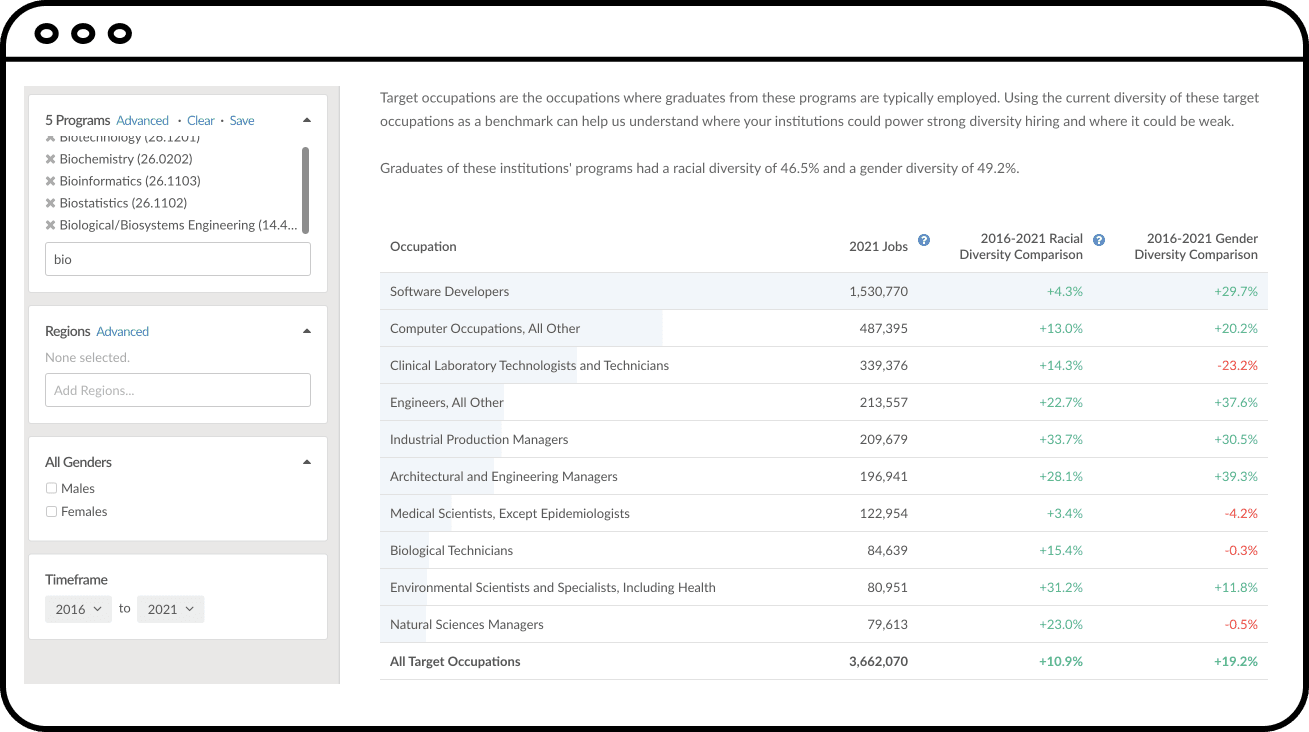This screenshot has height=732, width=1309.
Task: Click the 1,530,770 jobs value
Action: click(x=878, y=291)
